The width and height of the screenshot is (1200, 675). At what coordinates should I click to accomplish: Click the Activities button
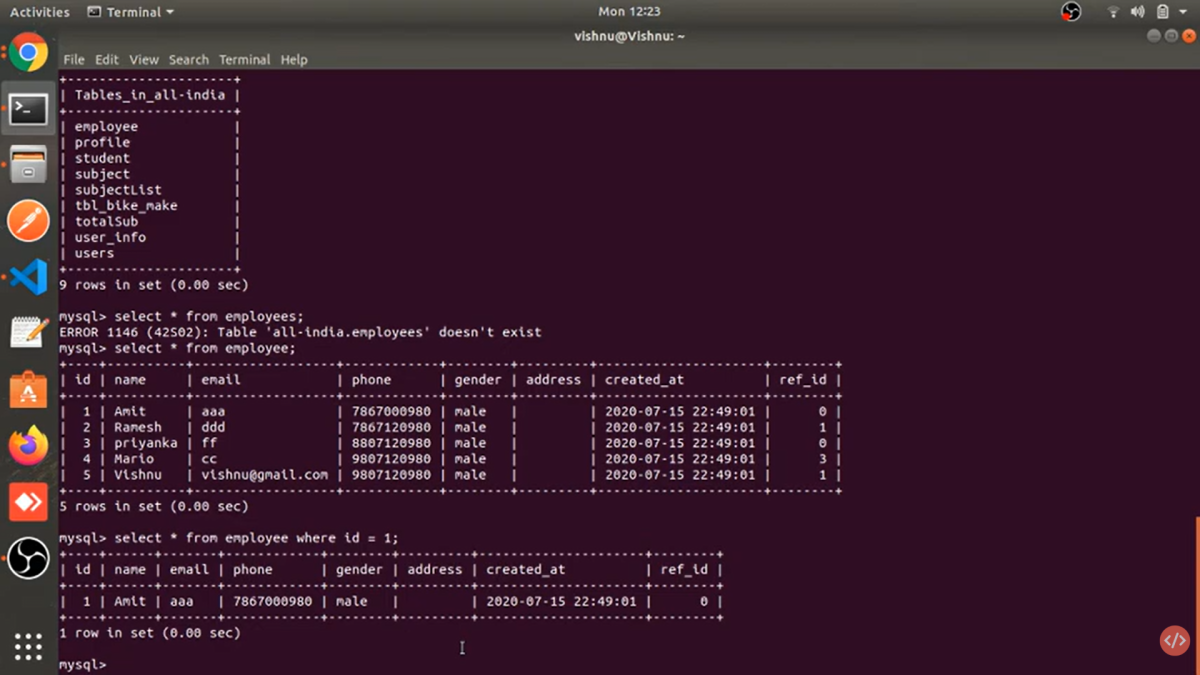40,12
